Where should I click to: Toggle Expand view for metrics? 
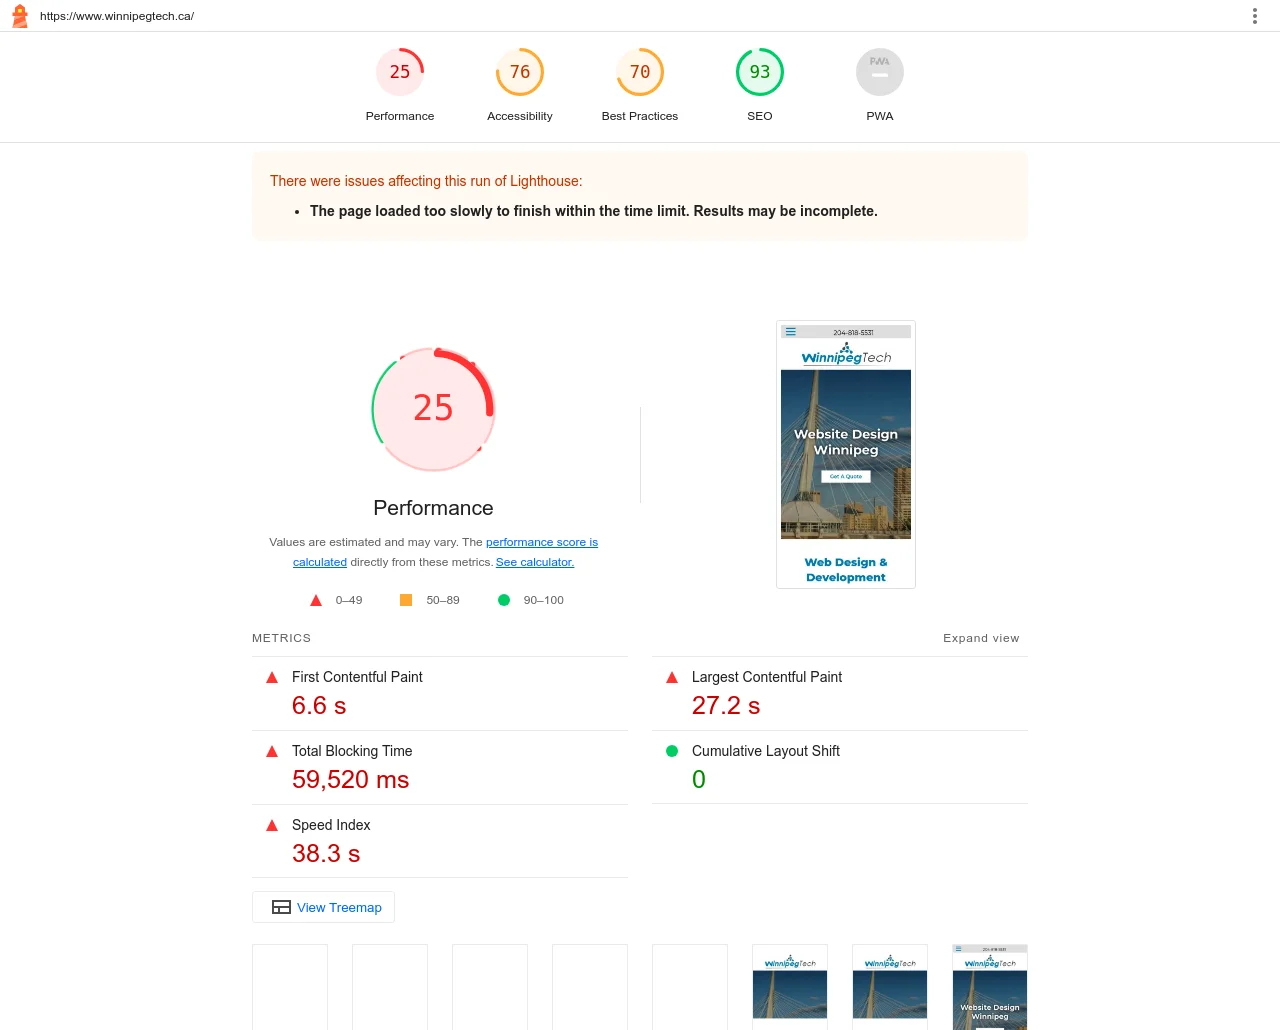pyautogui.click(x=980, y=638)
